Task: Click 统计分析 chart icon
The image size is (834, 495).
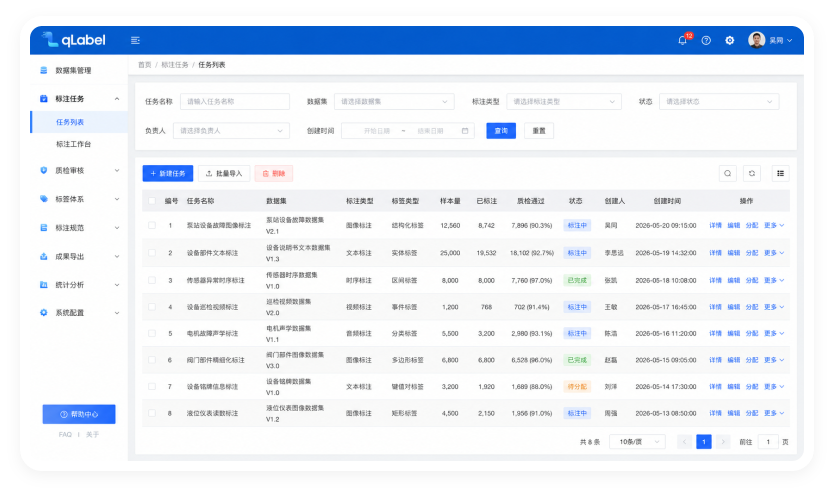Action: click(44, 285)
